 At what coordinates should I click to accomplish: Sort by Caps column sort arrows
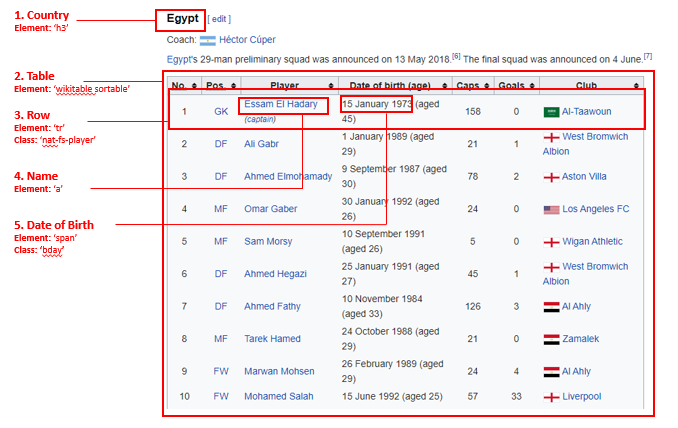[486, 86]
